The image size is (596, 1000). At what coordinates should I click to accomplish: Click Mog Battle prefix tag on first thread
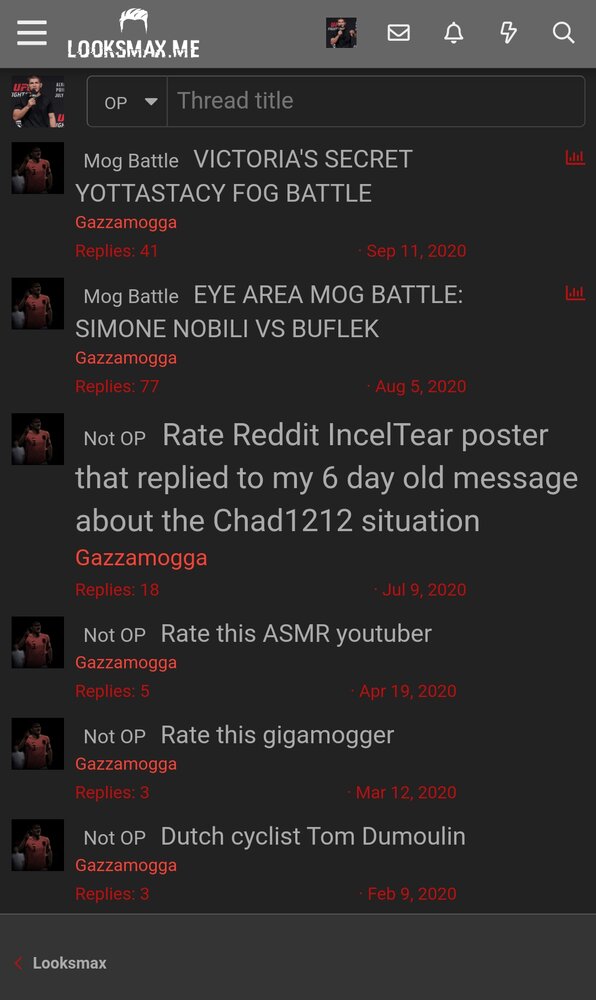click(131, 161)
